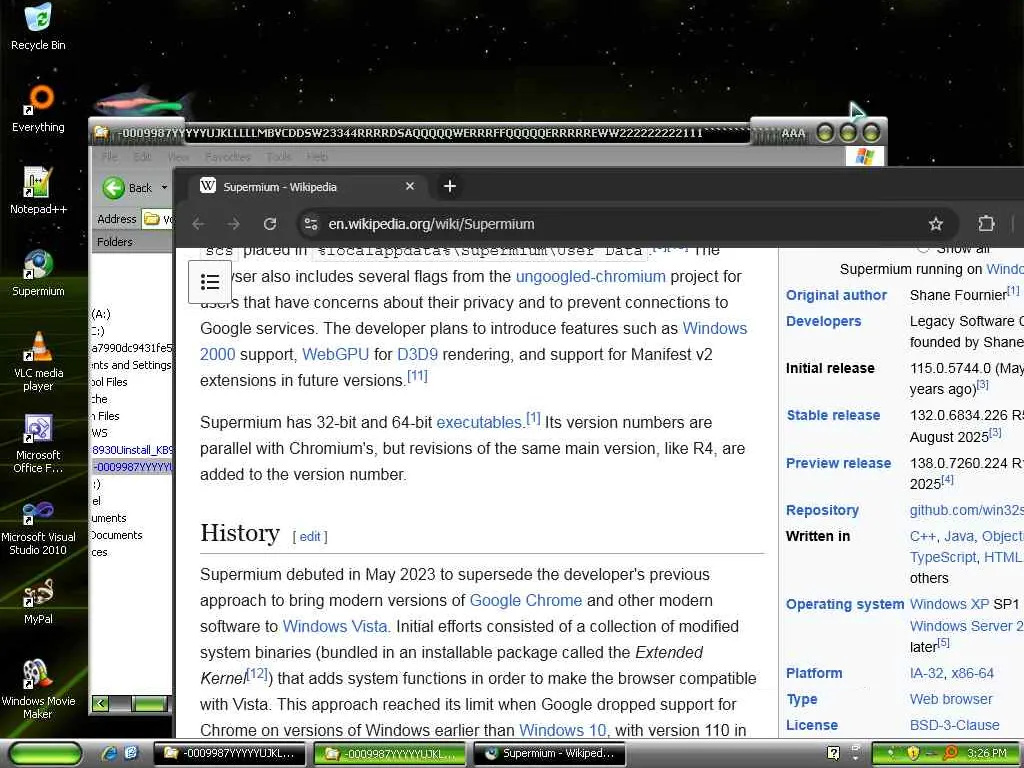Open the Repository infobox label link
This screenshot has height=768, width=1024.
tap(822, 510)
